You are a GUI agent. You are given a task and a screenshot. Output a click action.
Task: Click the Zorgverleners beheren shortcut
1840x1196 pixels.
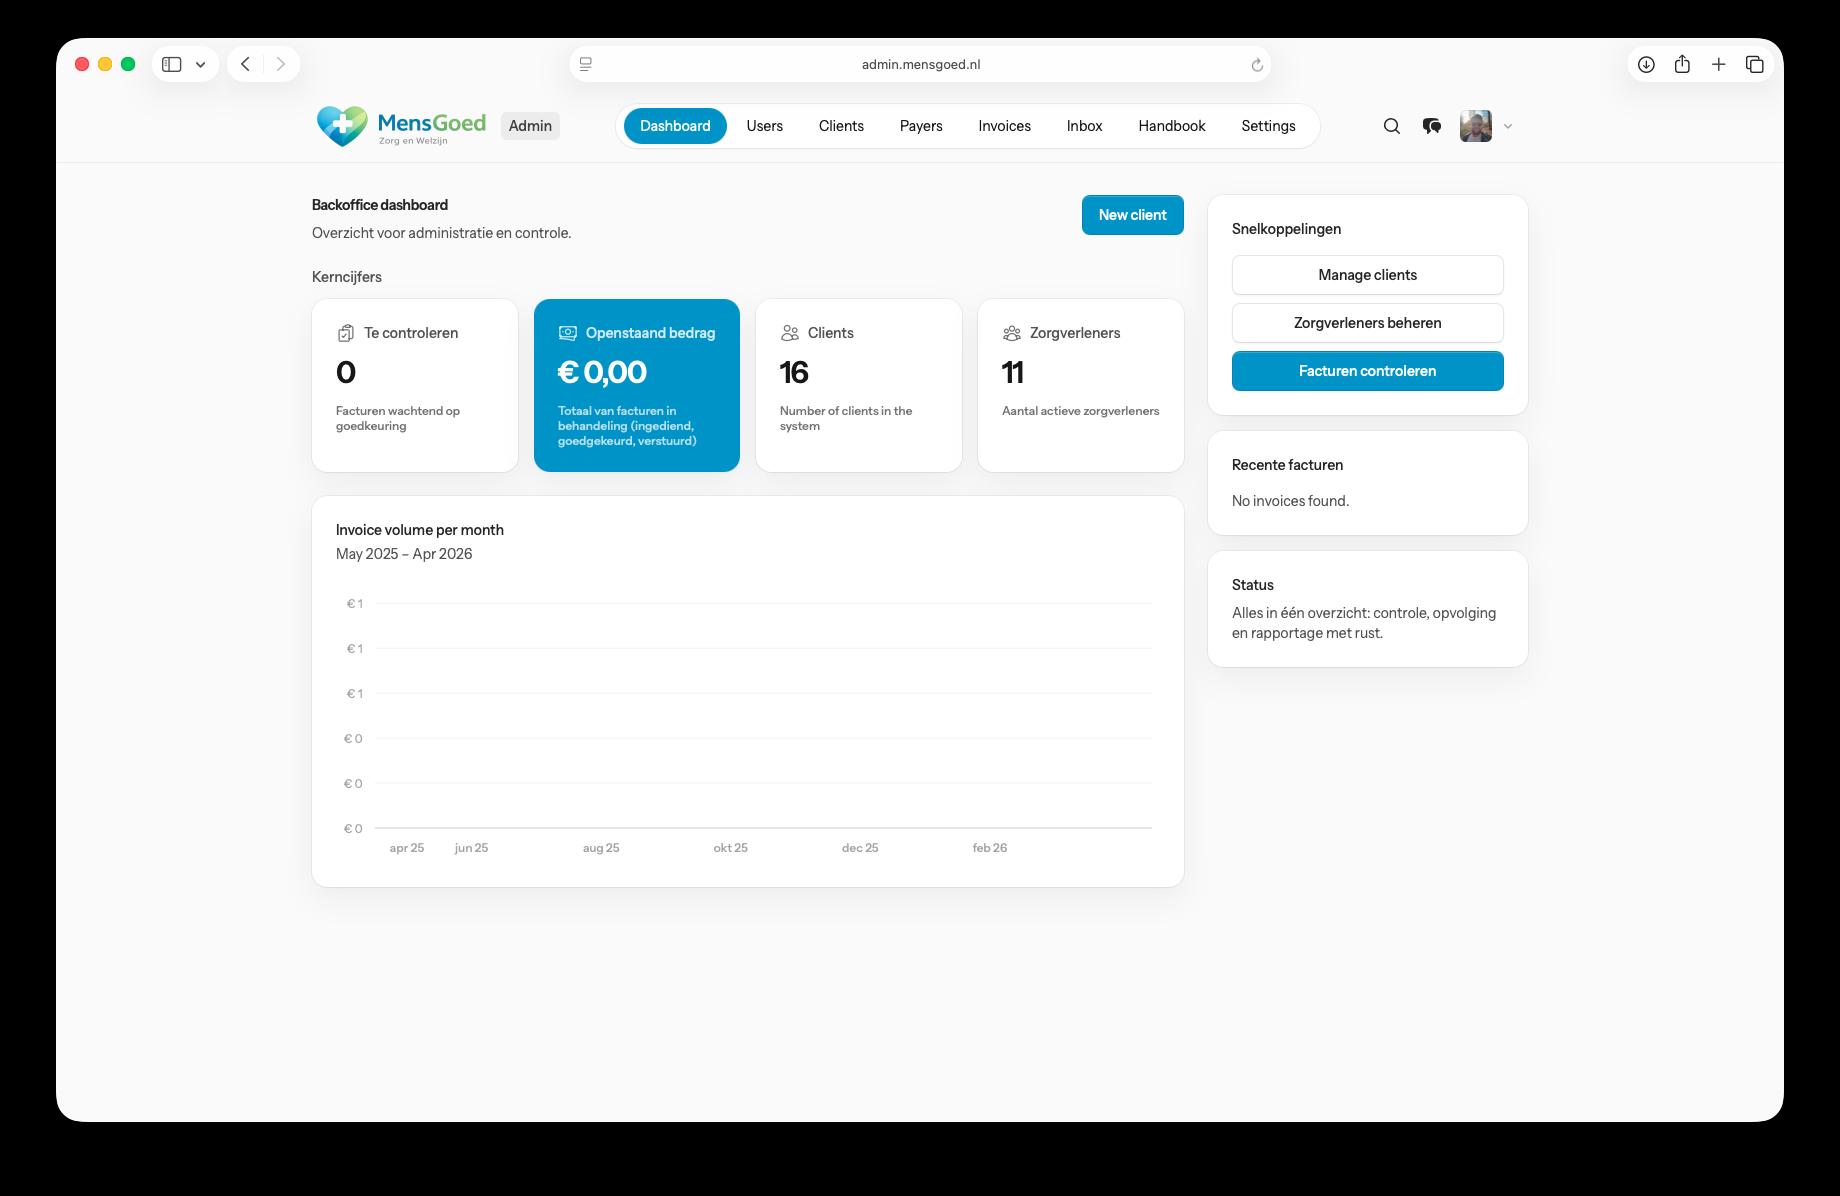pos(1367,323)
